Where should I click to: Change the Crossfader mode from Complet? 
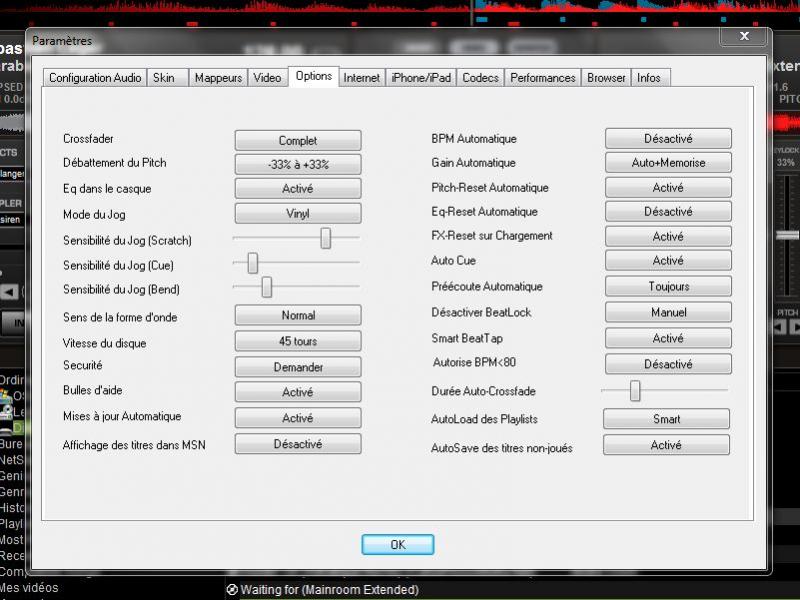pos(298,140)
